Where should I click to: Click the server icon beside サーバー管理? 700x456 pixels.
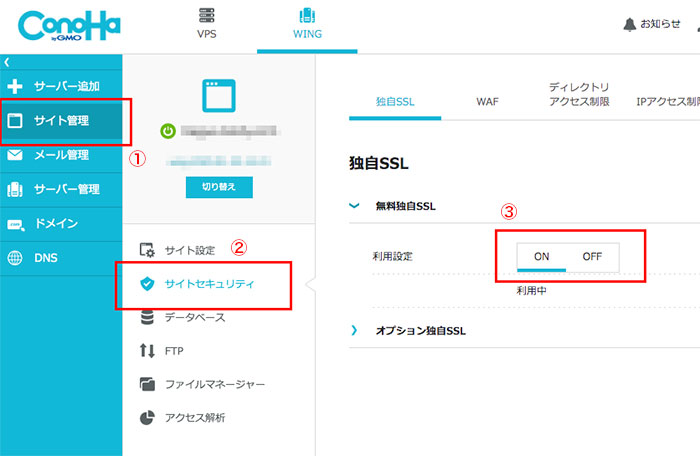pos(15,189)
